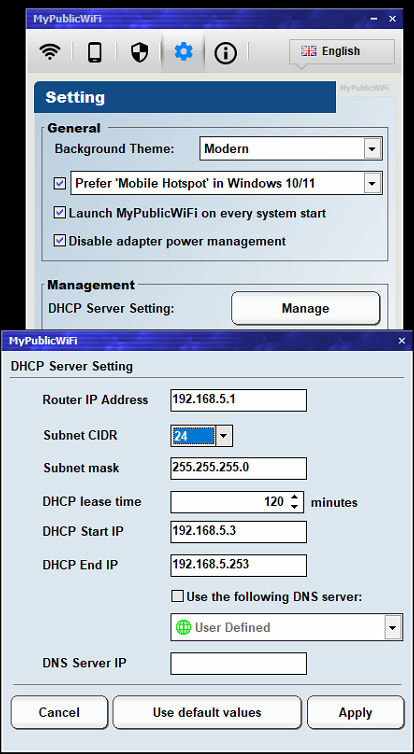414x754 pixels.
Task: Open the Subnet CIDR dropdown
Action: point(224,436)
